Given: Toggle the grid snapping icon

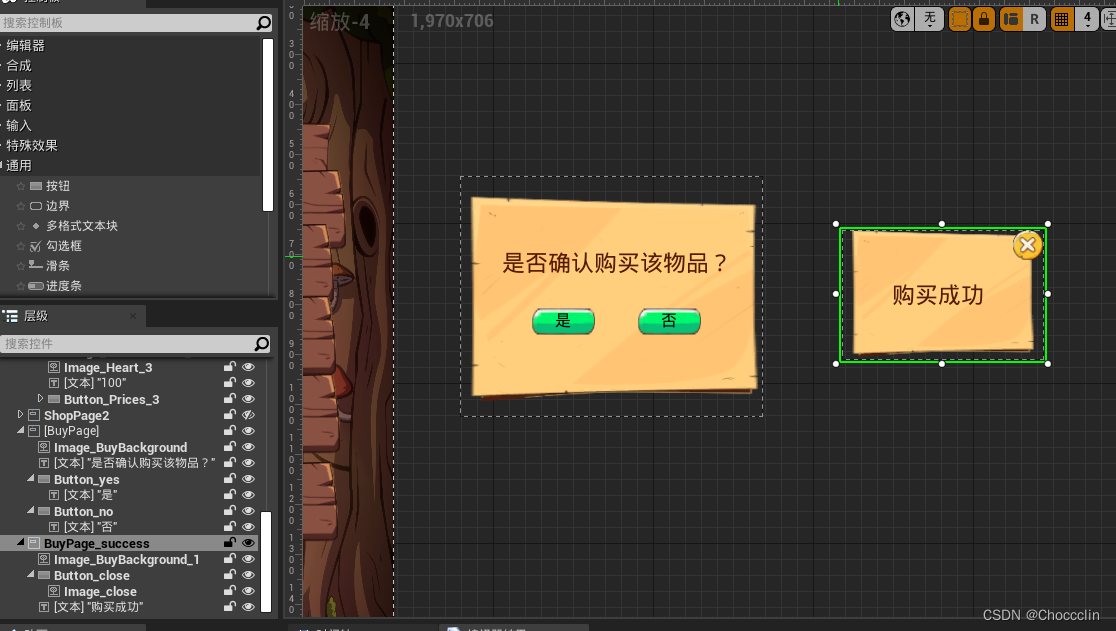Looking at the screenshot, I should (x=1061, y=19).
